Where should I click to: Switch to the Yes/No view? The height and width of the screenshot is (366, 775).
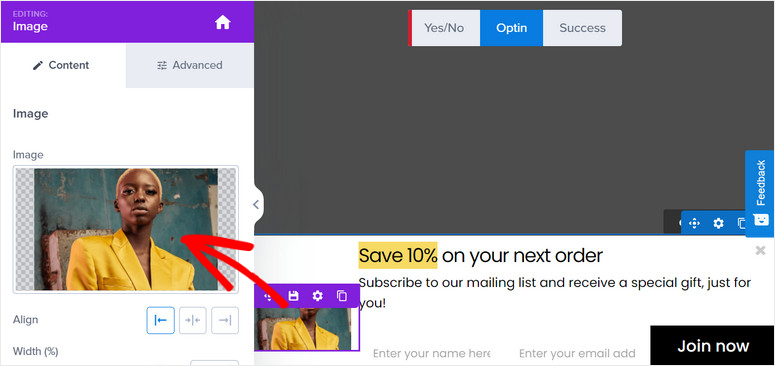[444, 28]
